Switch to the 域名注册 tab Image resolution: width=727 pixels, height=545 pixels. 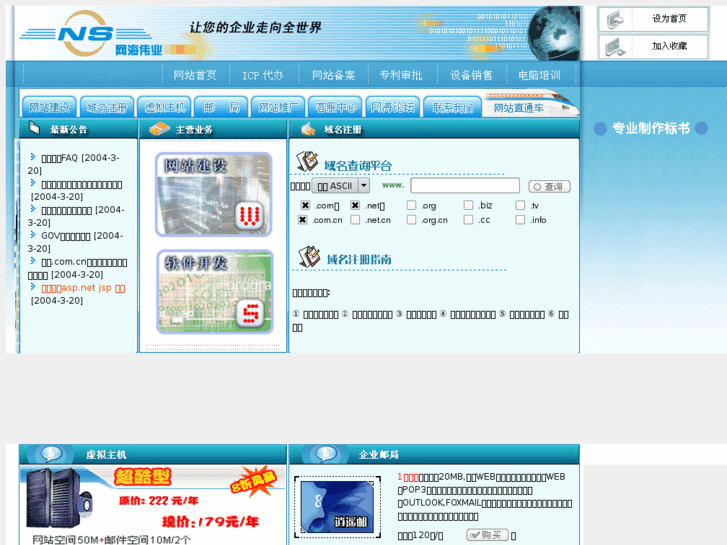[107, 107]
